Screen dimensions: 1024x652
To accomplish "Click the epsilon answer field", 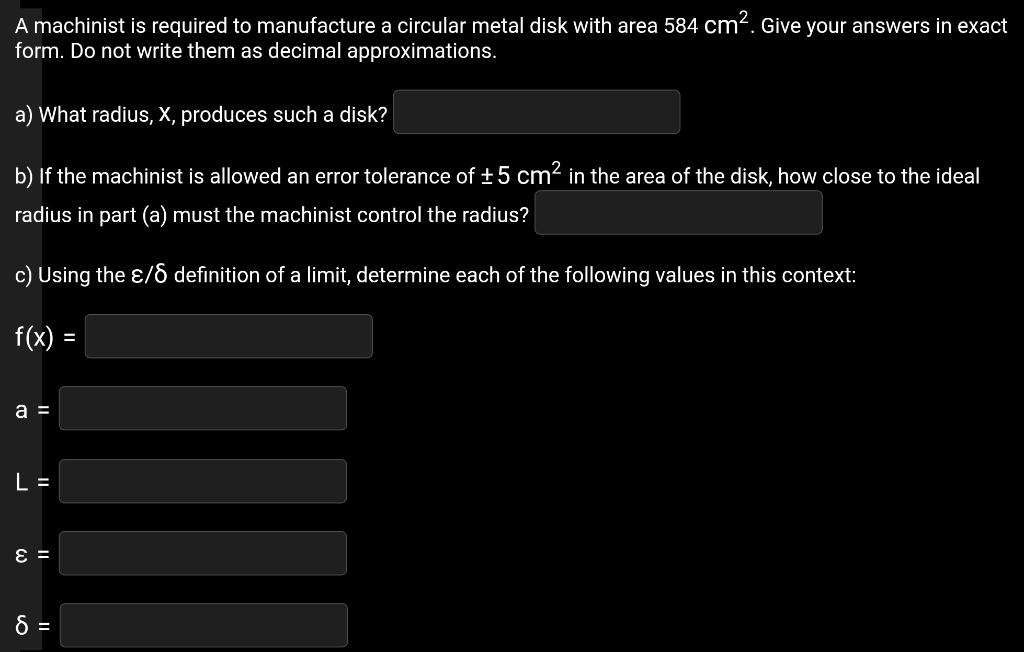I will (202, 553).
